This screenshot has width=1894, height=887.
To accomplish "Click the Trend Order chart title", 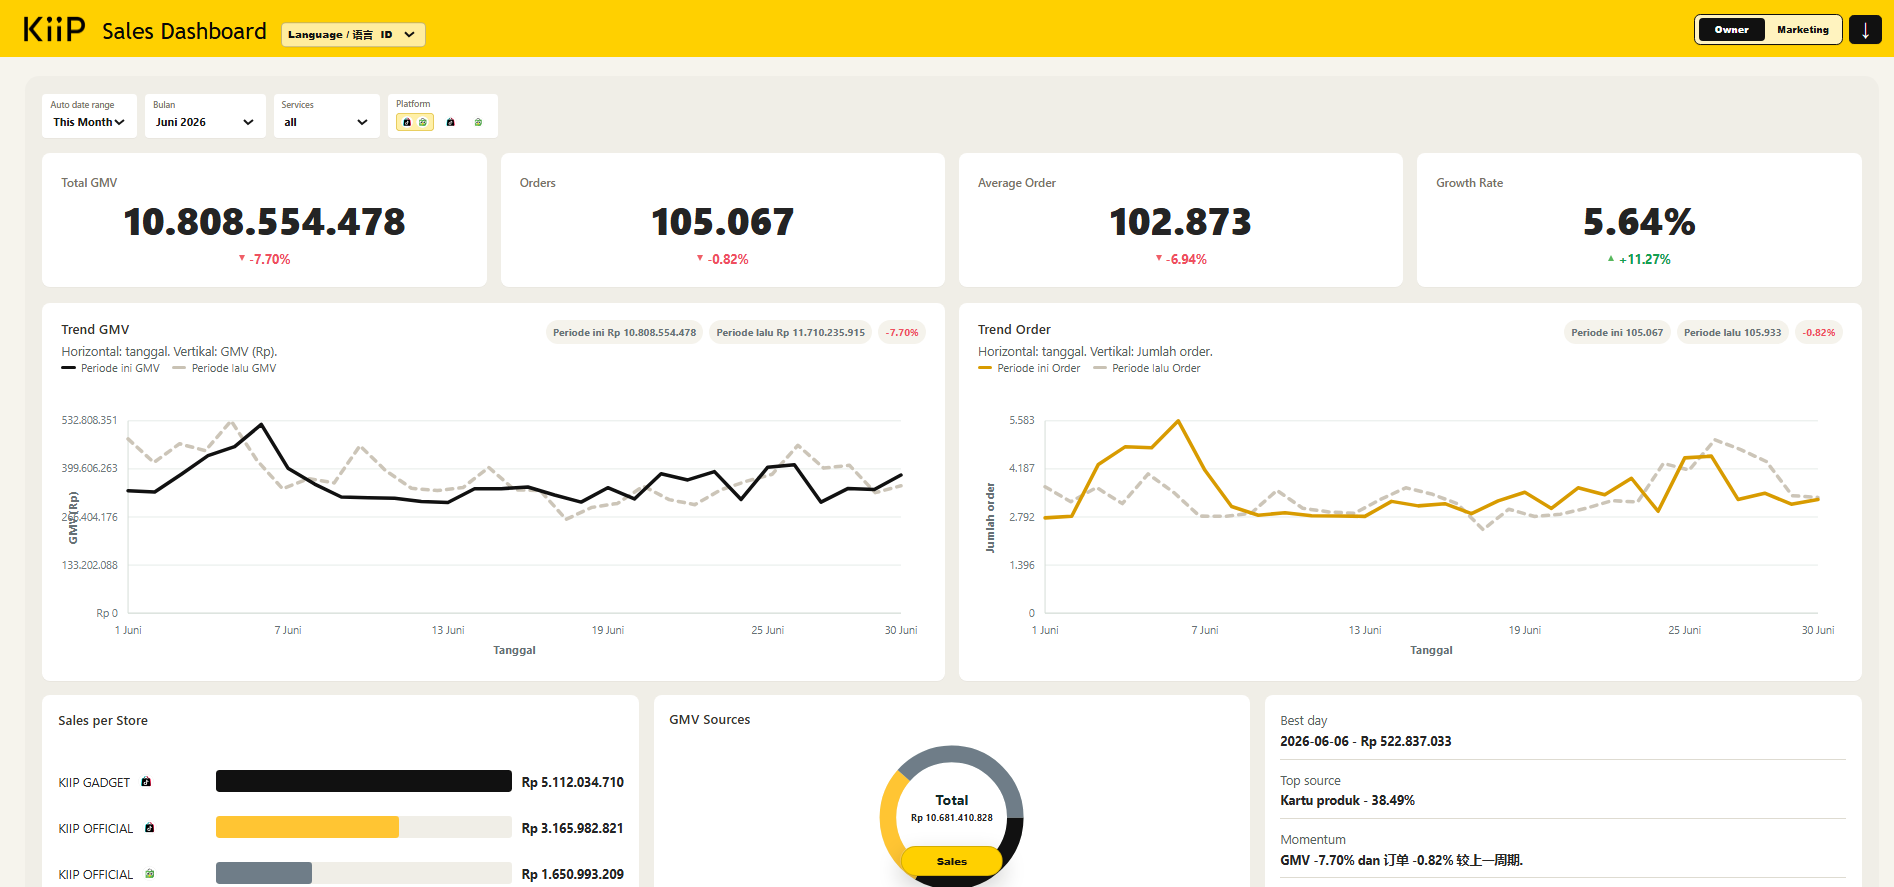I will click(1014, 329).
